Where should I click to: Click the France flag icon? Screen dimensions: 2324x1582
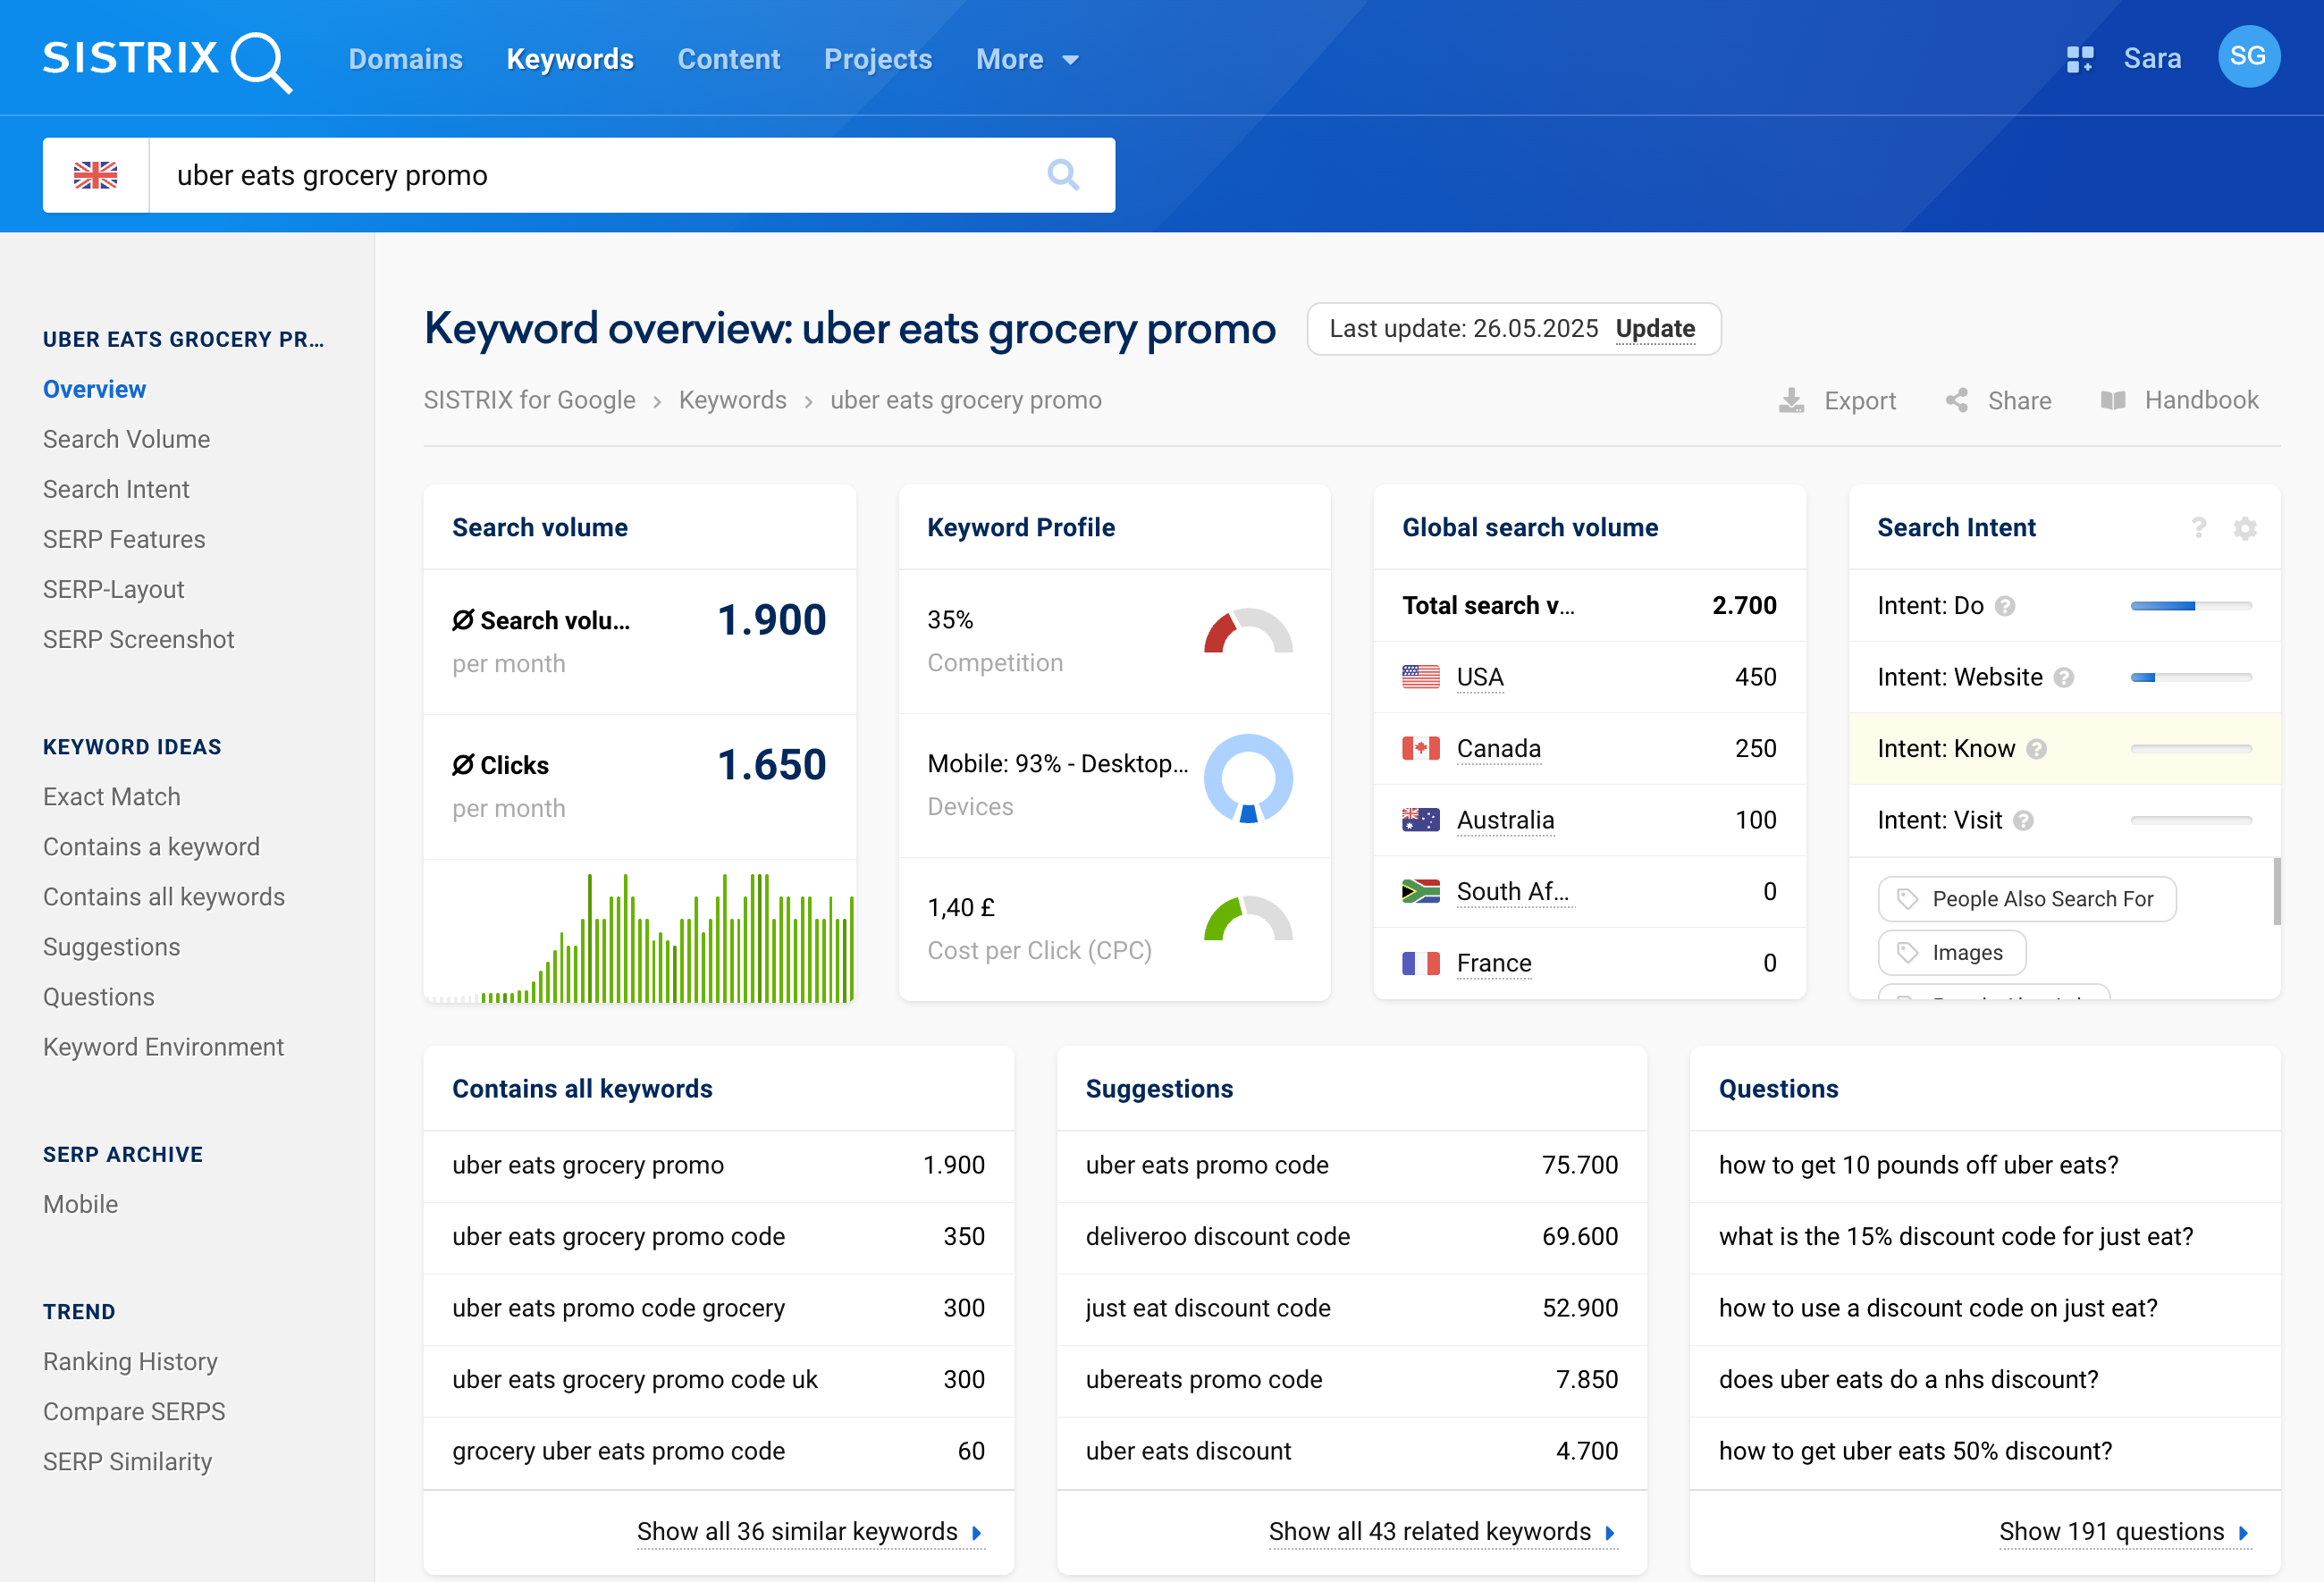pos(1420,964)
